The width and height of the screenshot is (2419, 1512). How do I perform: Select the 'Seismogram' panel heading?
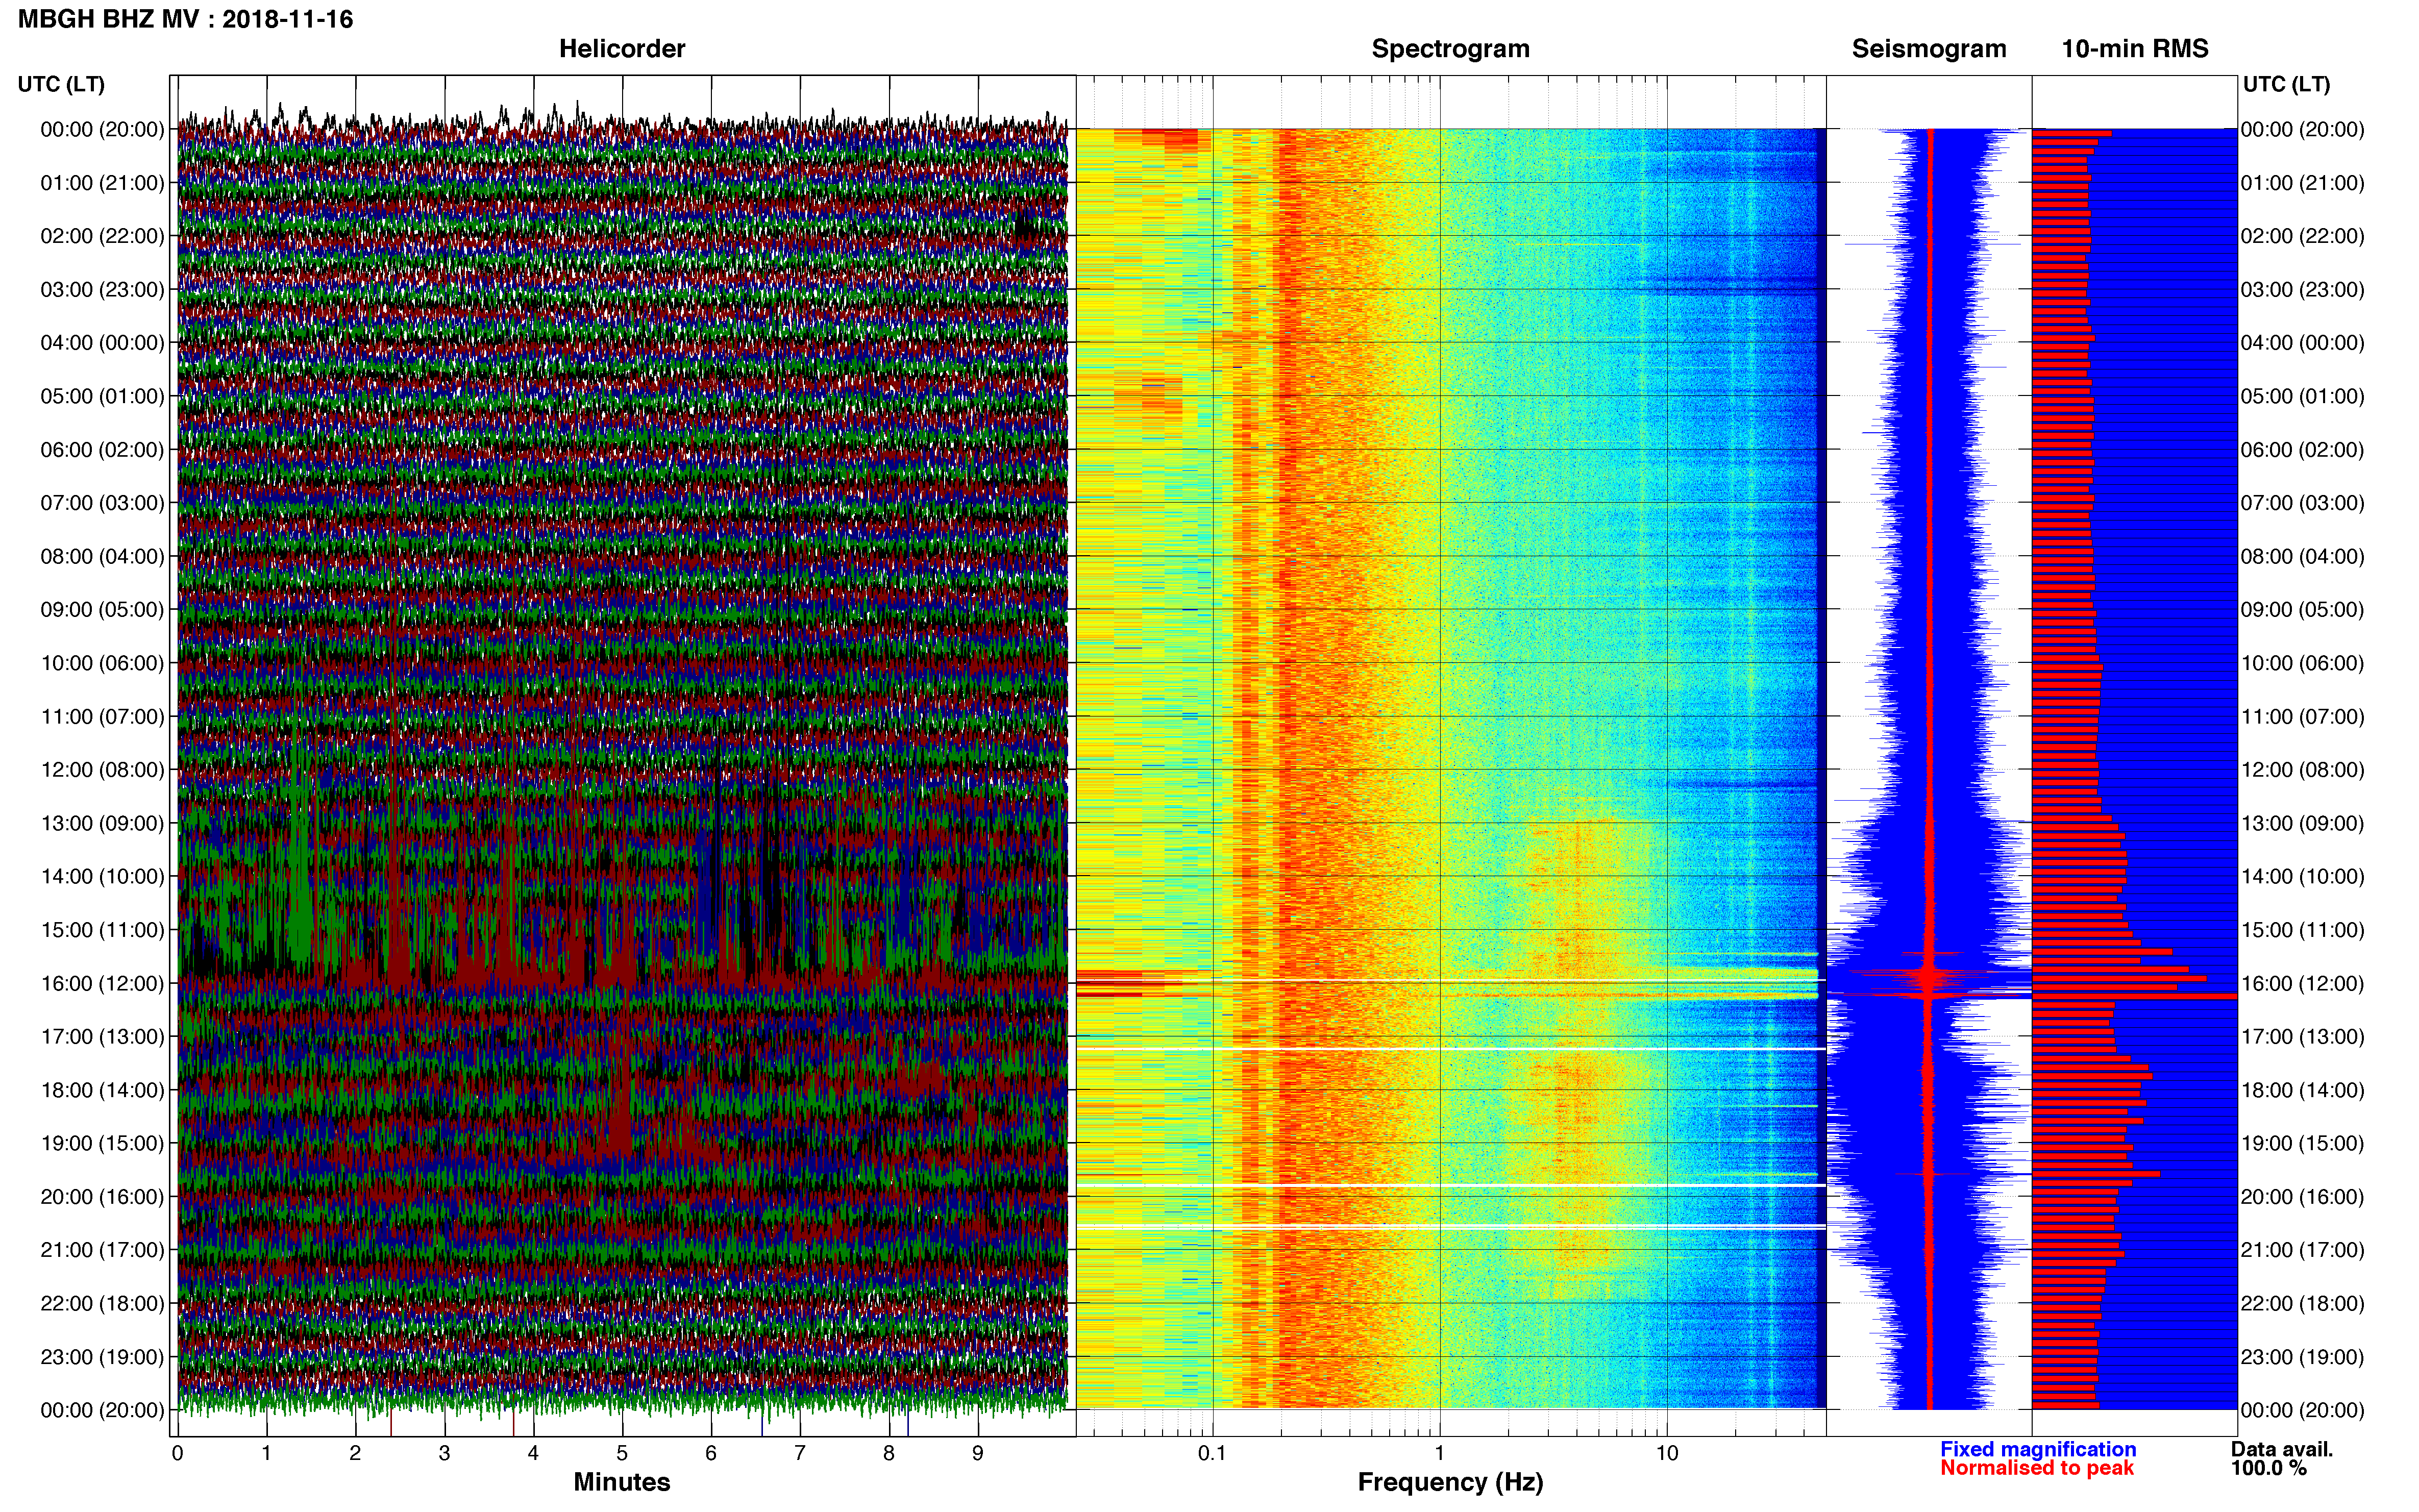click(1929, 48)
